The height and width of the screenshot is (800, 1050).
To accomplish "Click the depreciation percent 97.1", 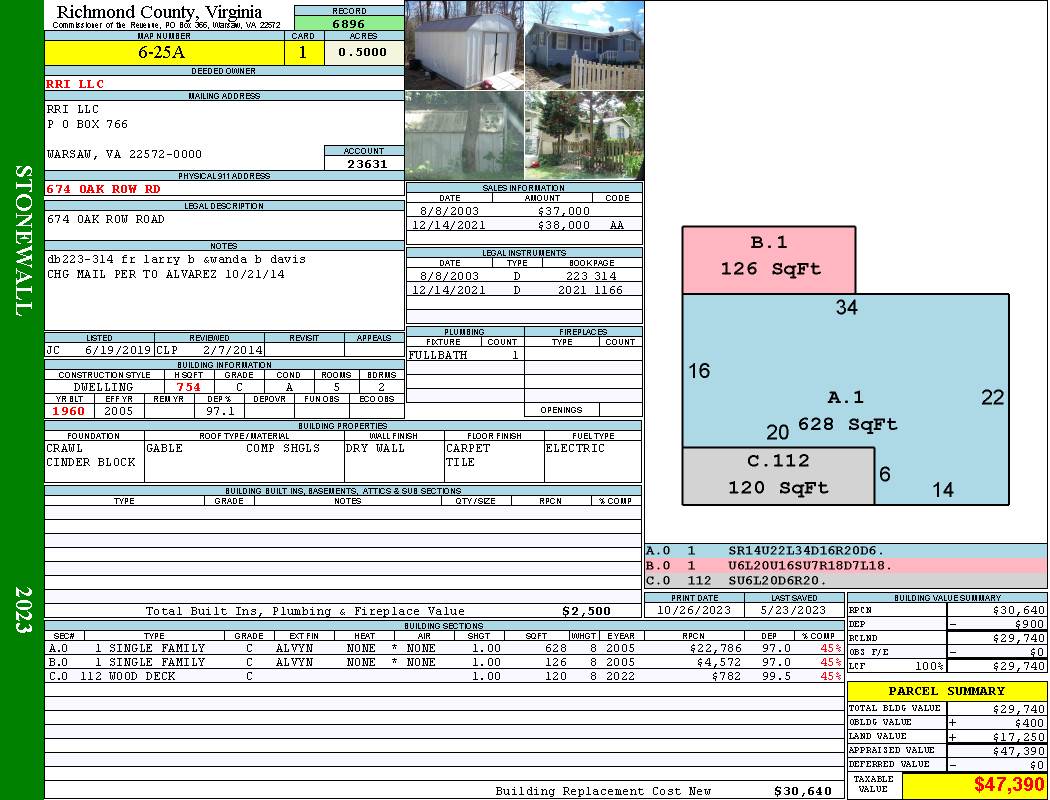I will 220,411.
